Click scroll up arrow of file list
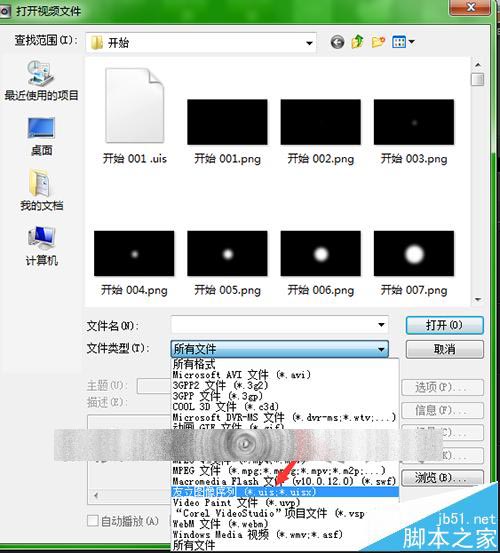 478,65
